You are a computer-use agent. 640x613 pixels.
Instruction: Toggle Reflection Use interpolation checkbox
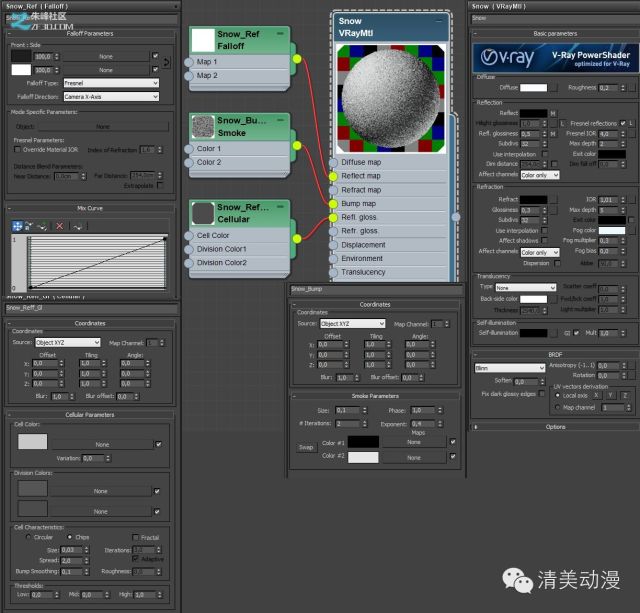coord(544,154)
